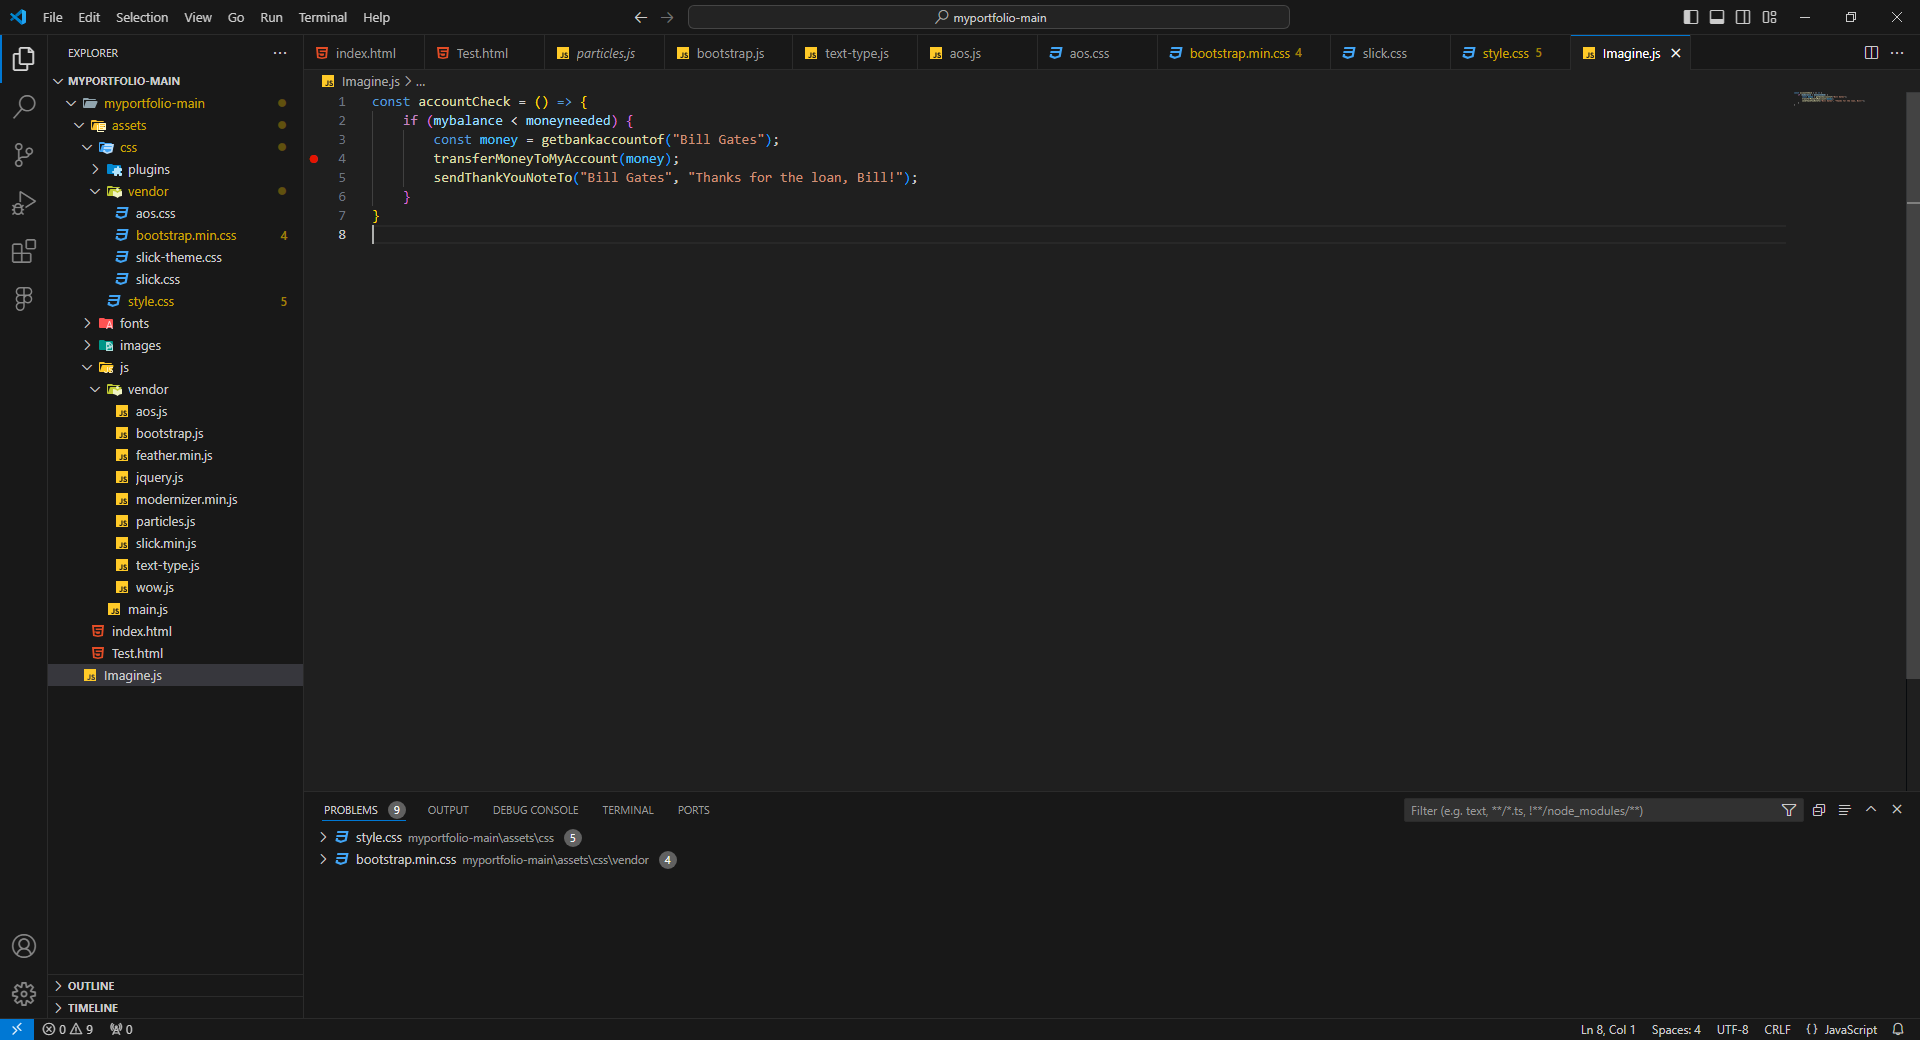
Task: Open the Terminal menu
Action: pos(322,17)
